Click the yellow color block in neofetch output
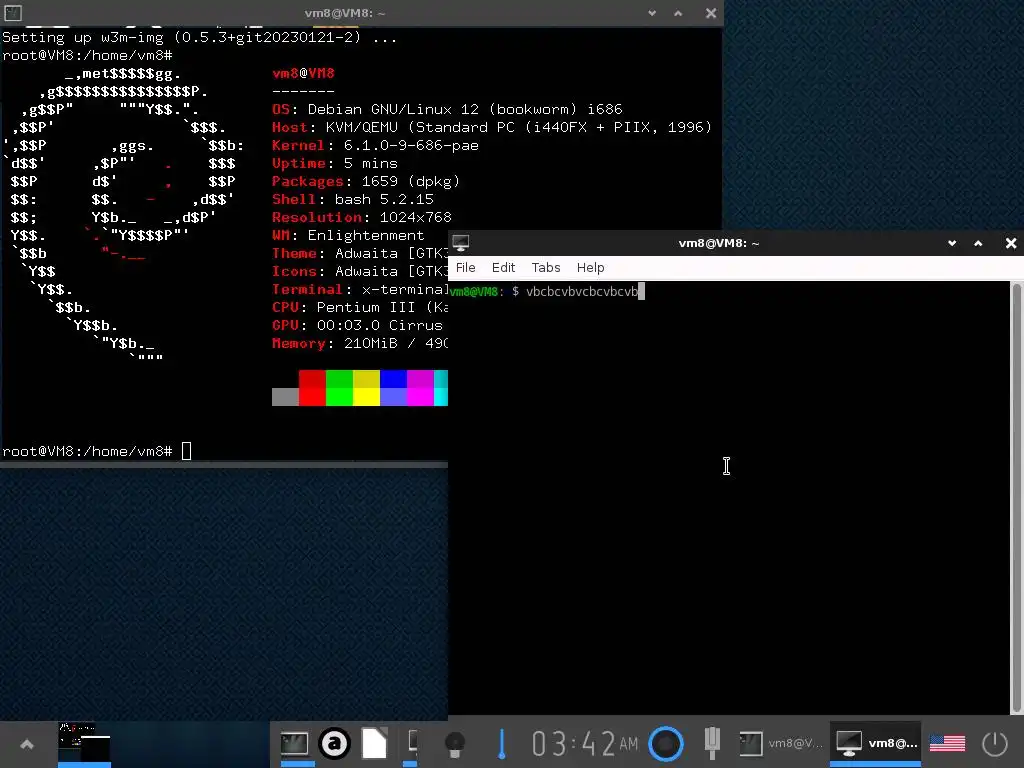 click(x=366, y=388)
